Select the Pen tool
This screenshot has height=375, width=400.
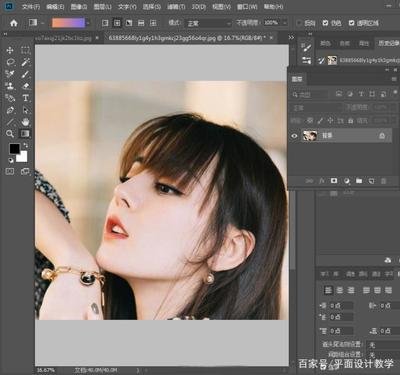point(10,110)
